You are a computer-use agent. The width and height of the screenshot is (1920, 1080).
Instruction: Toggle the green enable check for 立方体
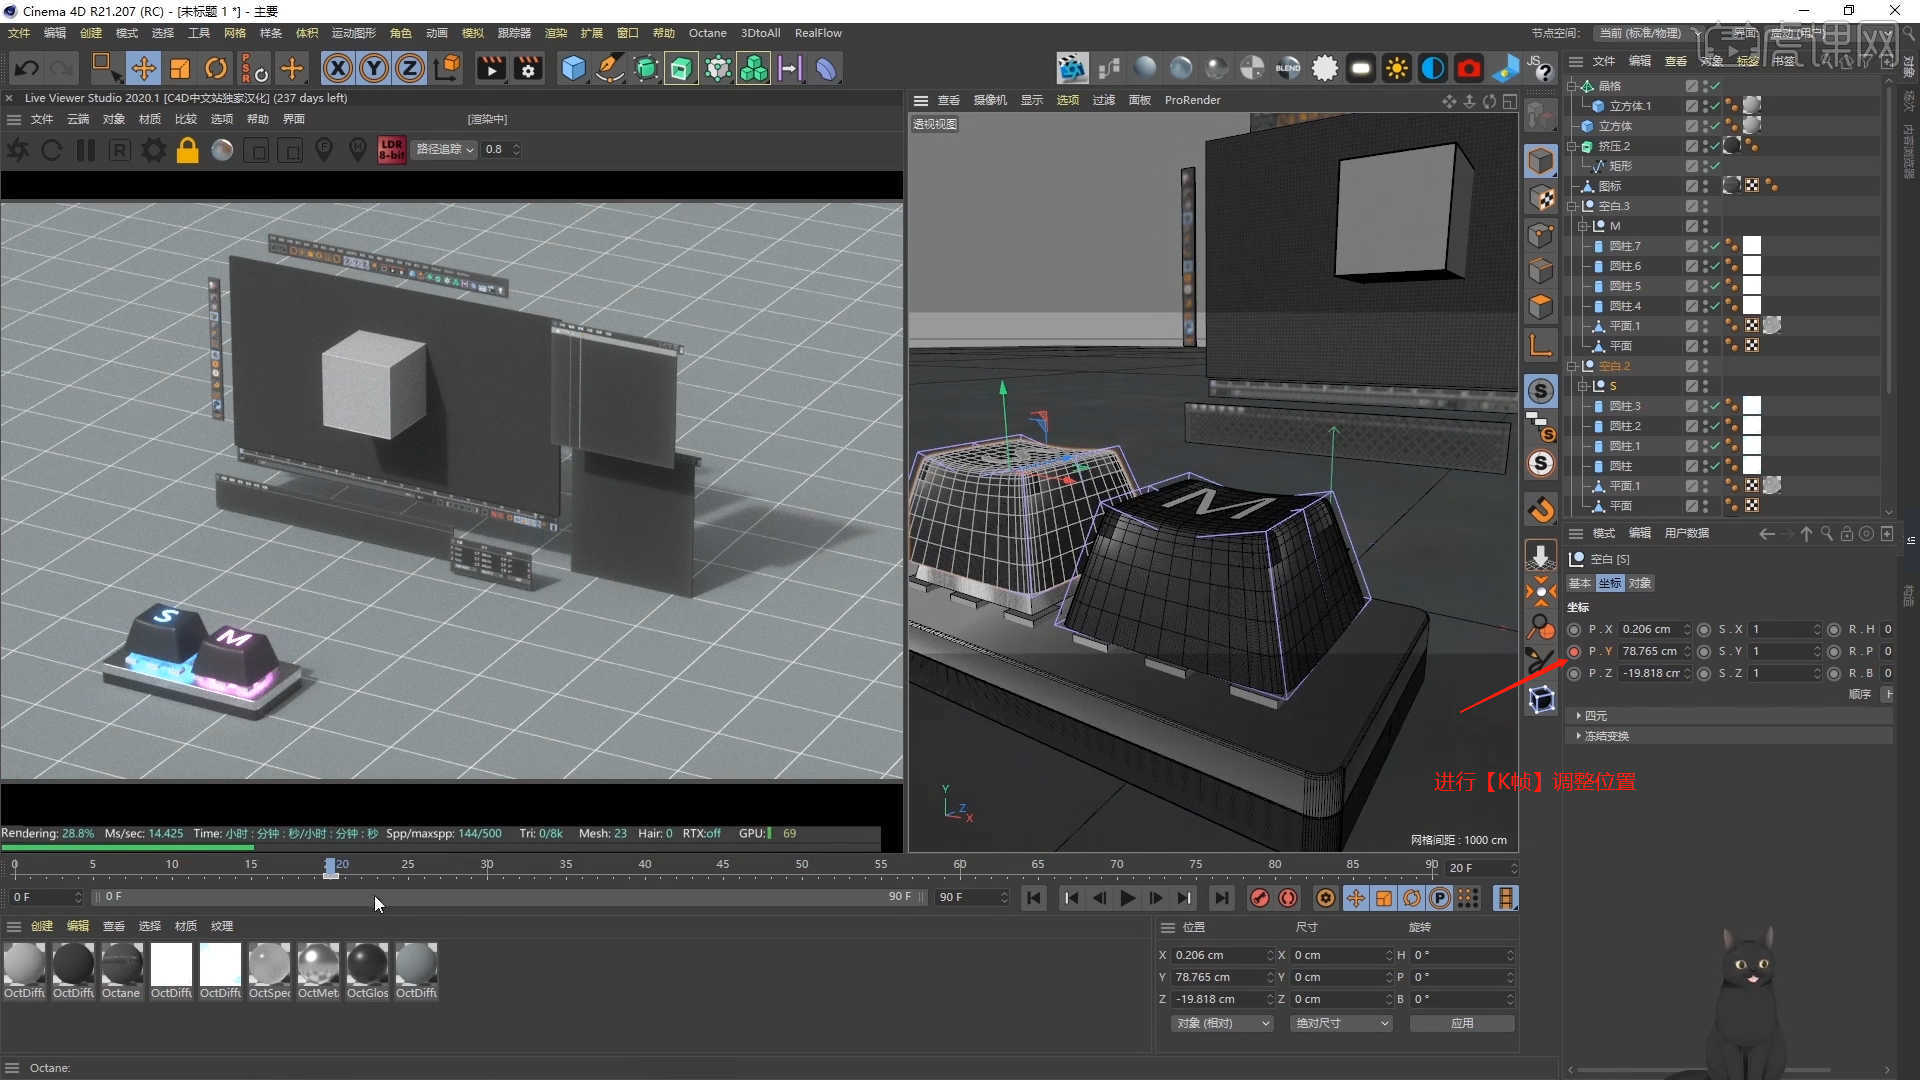click(1715, 126)
